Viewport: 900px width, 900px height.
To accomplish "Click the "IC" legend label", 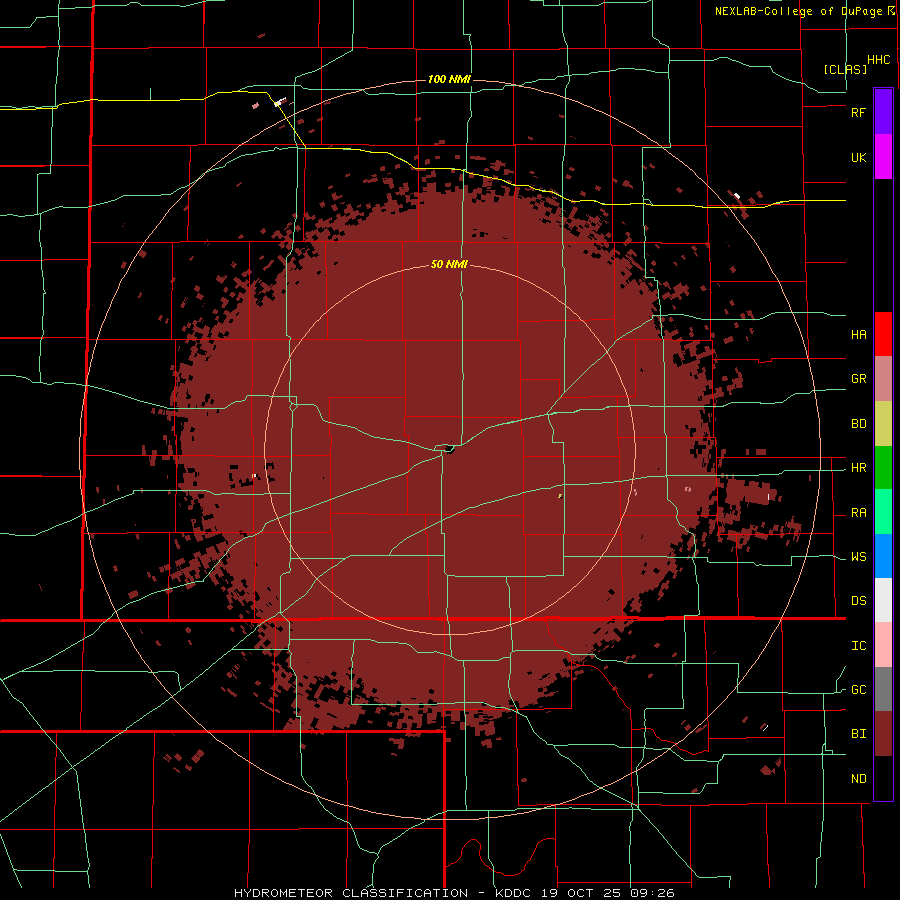I will tap(858, 646).
